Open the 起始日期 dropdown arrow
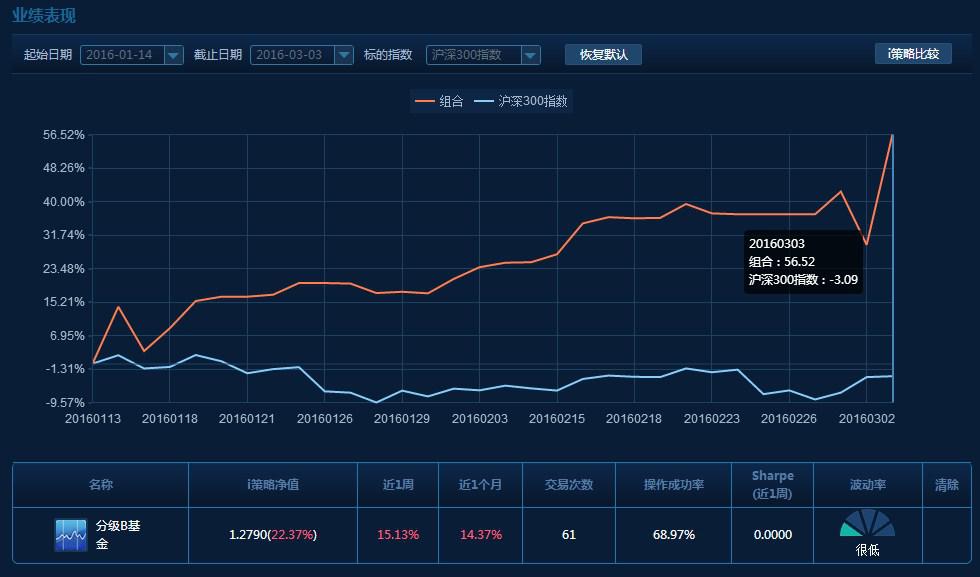 (173, 55)
